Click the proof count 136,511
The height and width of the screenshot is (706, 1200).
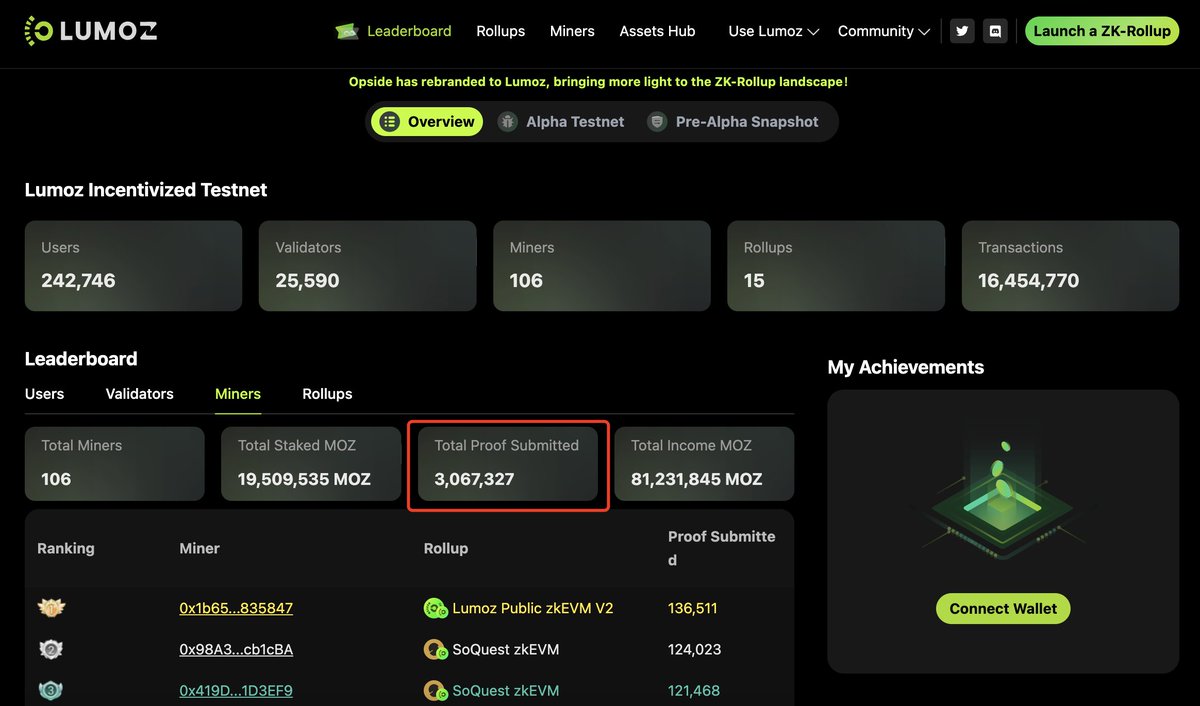pyautogui.click(x=692, y=608)
